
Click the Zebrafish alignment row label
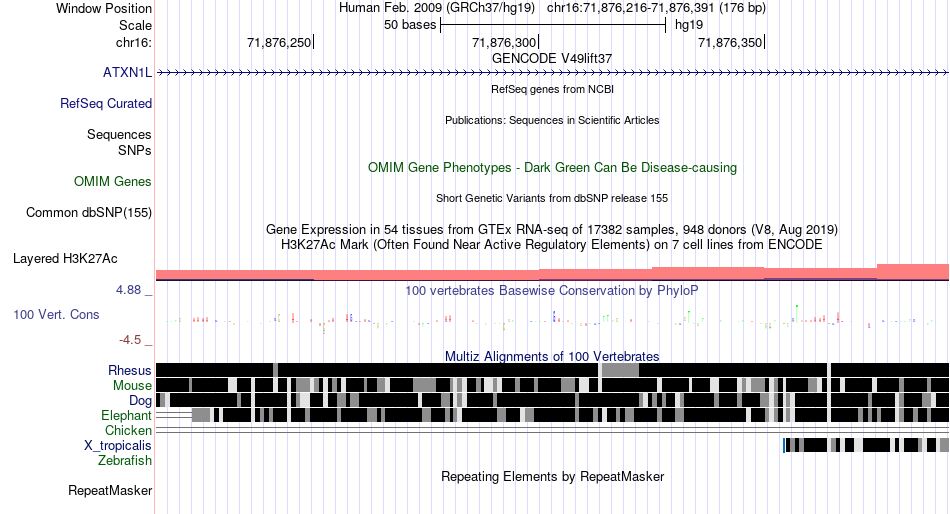[x=125, y=461]
